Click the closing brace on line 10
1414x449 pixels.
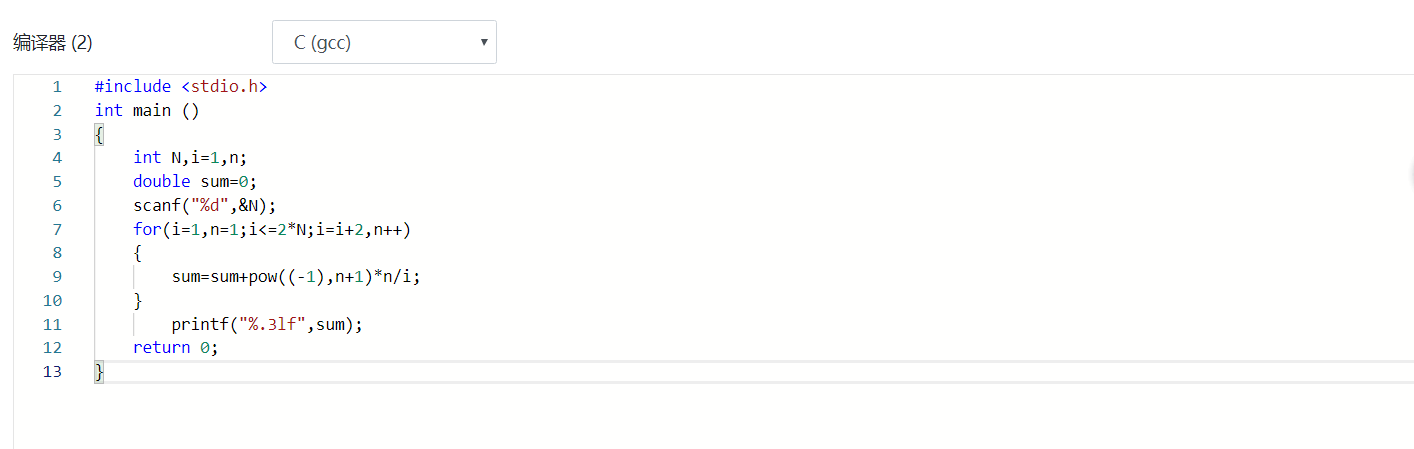(x=138, y=301)
